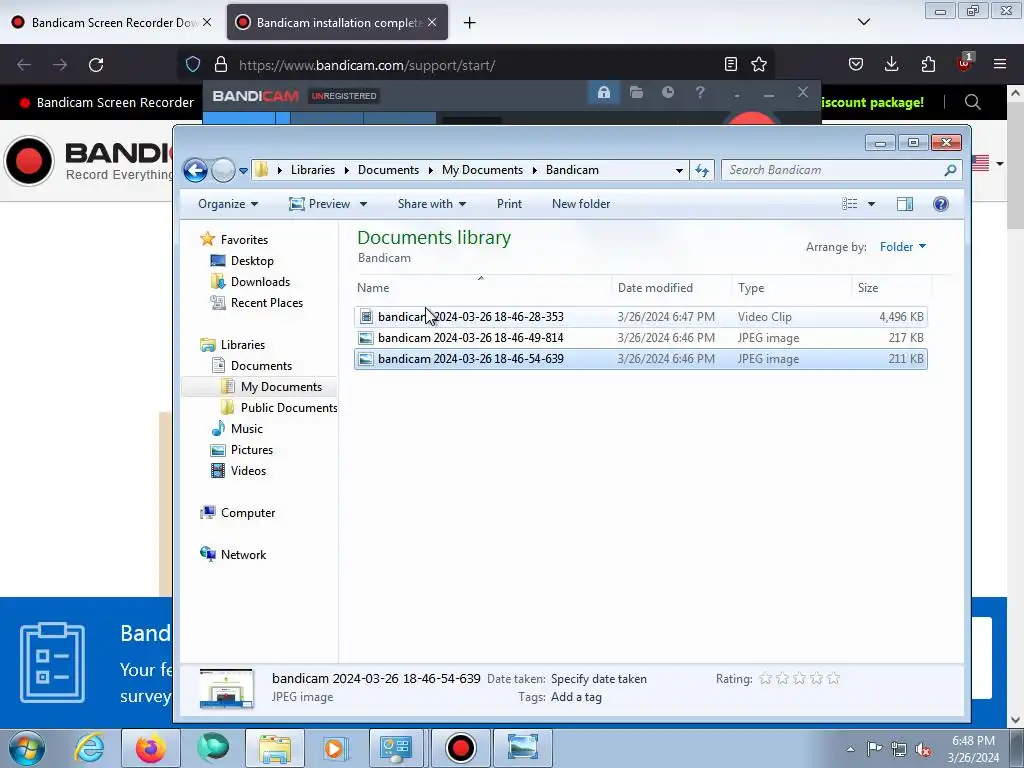Open Videos library

[x=248, y=470]
